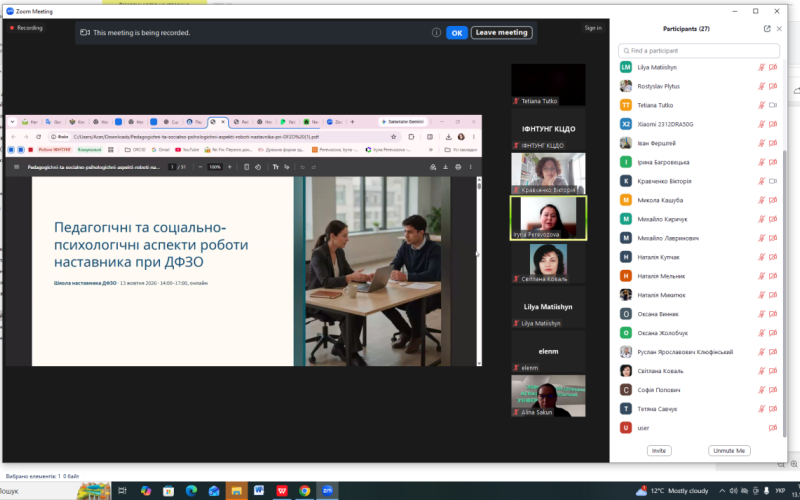Close the Participants panel
The image size is (800, 500).
(x=779, y=29)
